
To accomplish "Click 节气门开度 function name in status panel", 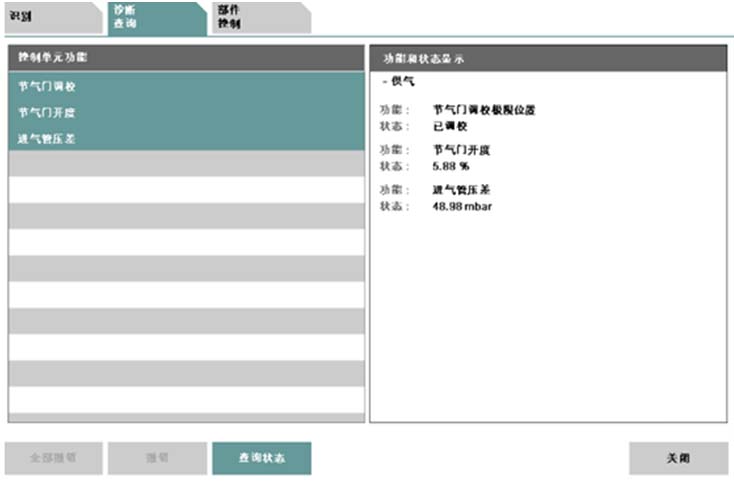I will tap(460, 150).
